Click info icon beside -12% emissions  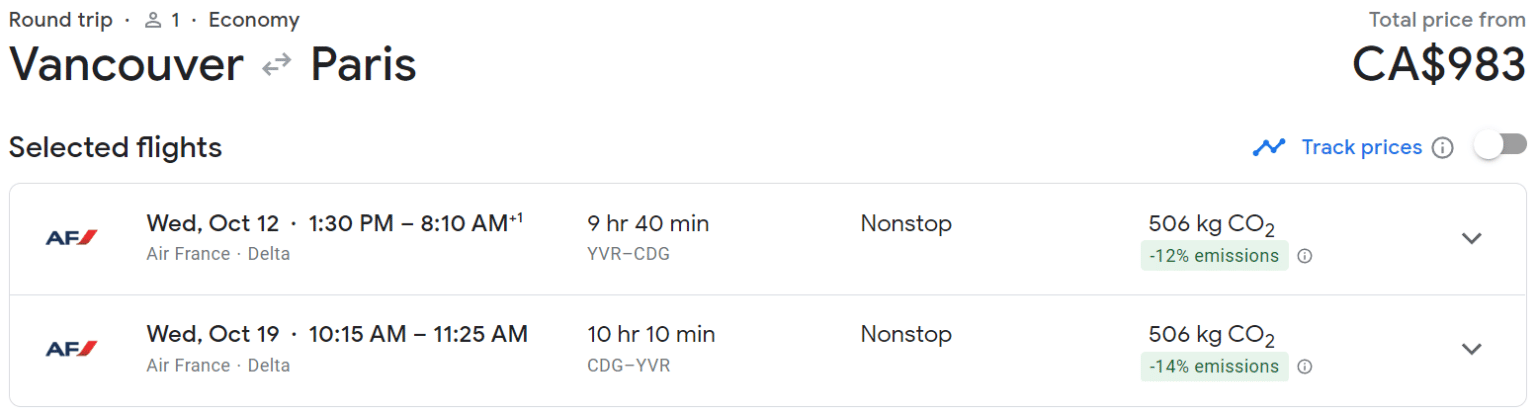1305,256
